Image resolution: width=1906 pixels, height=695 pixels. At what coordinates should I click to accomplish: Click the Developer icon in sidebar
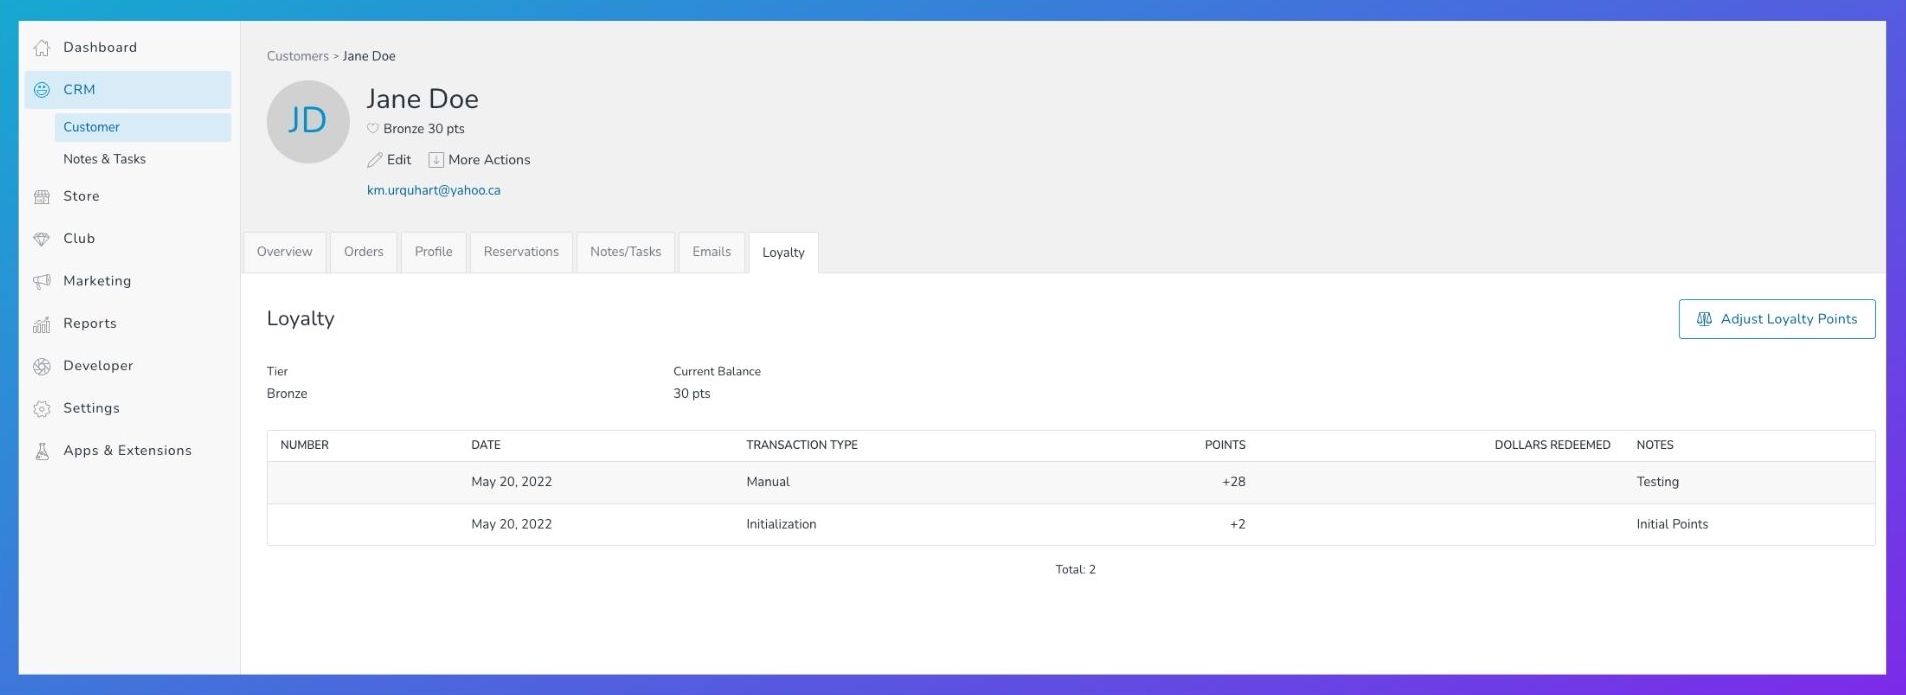point(42,366)
